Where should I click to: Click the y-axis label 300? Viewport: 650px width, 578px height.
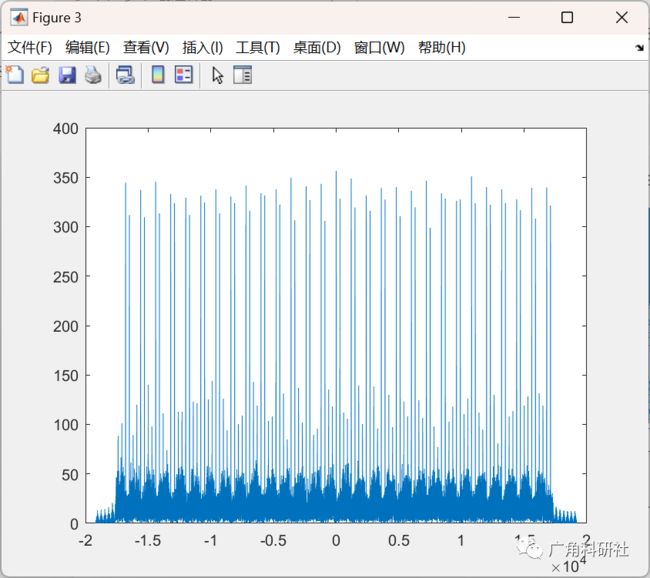click(66, 227)
